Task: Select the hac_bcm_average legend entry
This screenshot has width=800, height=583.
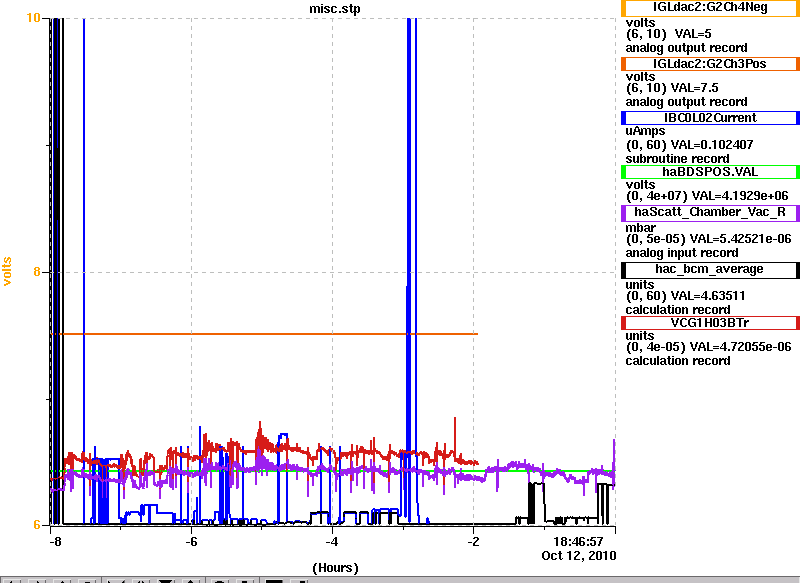Action: tap(710, 270)
